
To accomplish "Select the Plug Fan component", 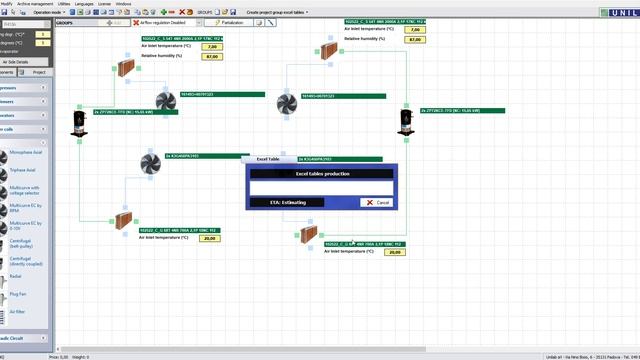I will [x=18, y=294].
